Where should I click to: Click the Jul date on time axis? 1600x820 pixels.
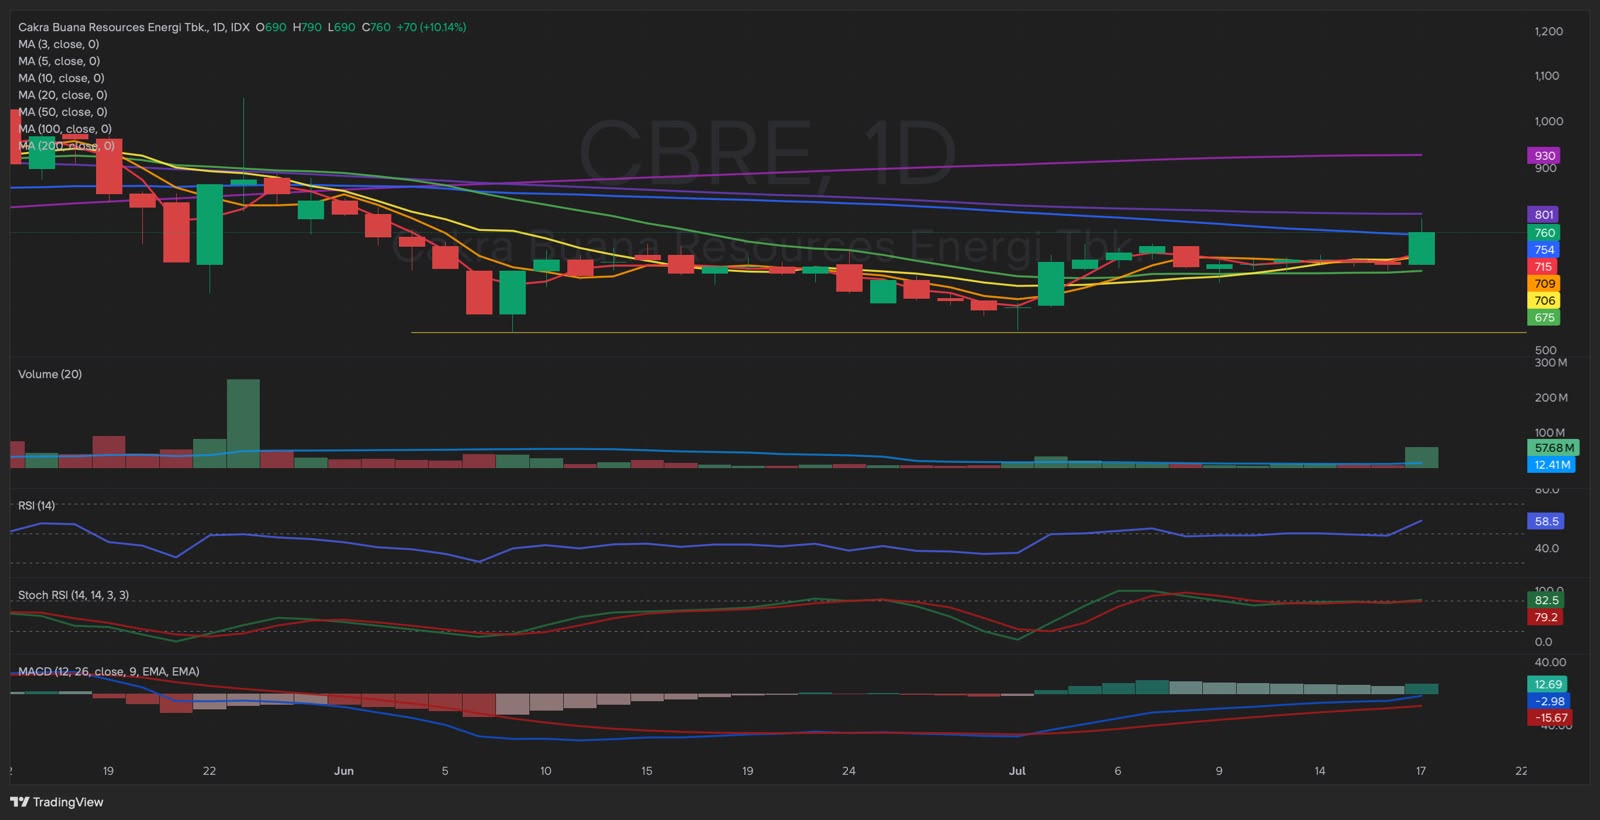(1017, 771)
